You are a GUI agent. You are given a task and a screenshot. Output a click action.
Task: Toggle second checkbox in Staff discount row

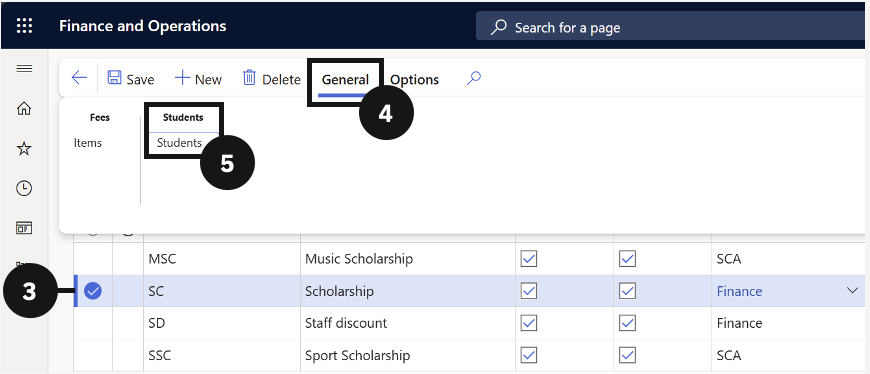tap(628, 323)
